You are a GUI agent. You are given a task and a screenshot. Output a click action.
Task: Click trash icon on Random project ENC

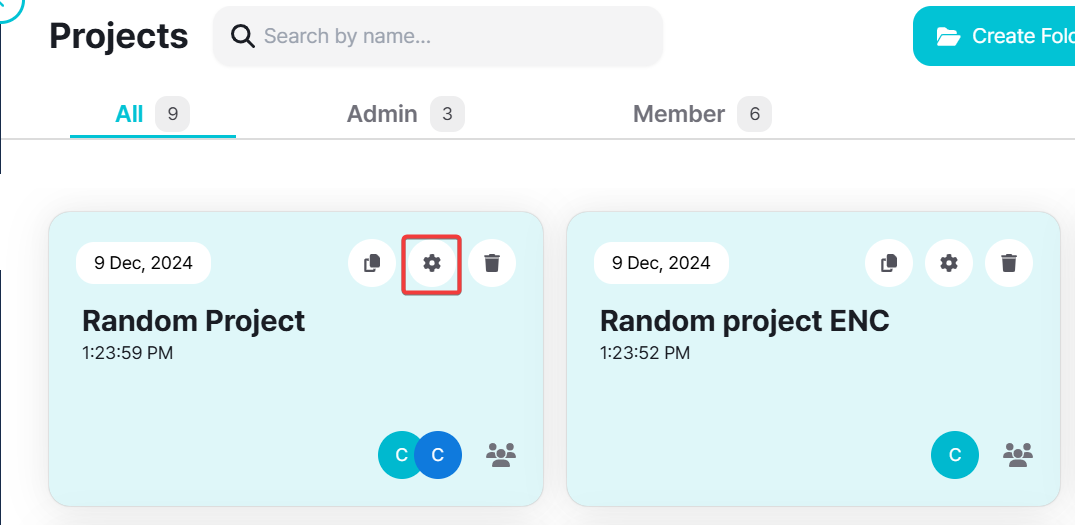pos(1009,263)
